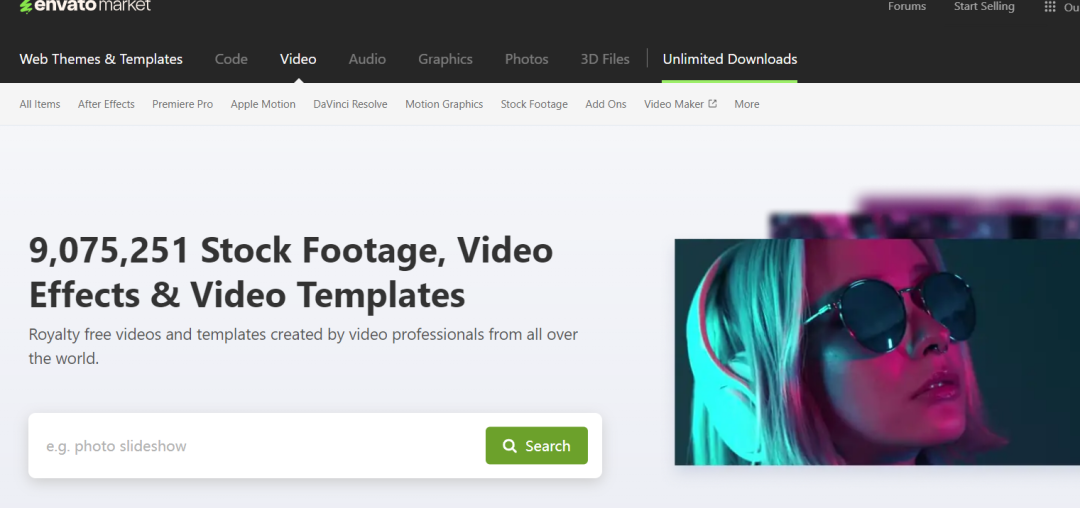This screenshot has height=508, width=1080.
Task: Open the Forums link
Action: (x=906, y=6)
